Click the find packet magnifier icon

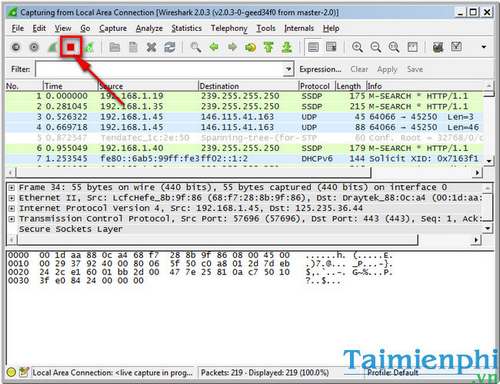tap(196, 47)
